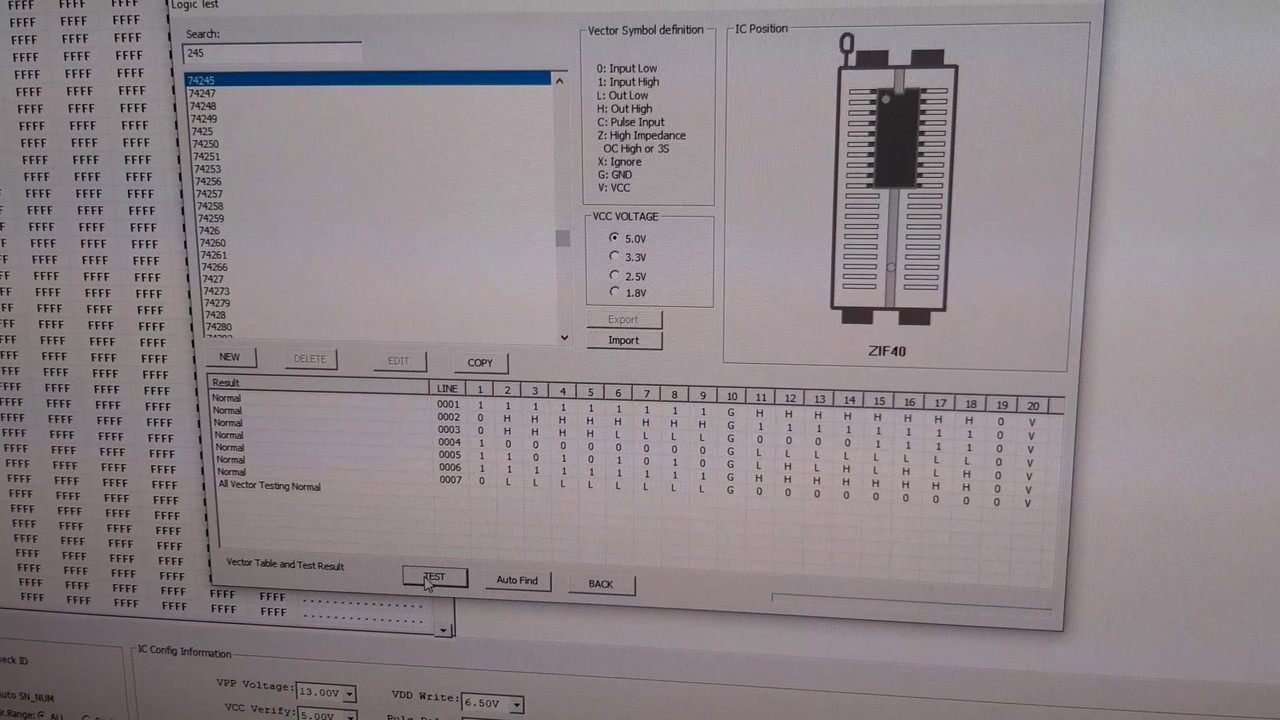Click the COPY button
This screenshot has height=720, width=1280.
tap(480, 363)
